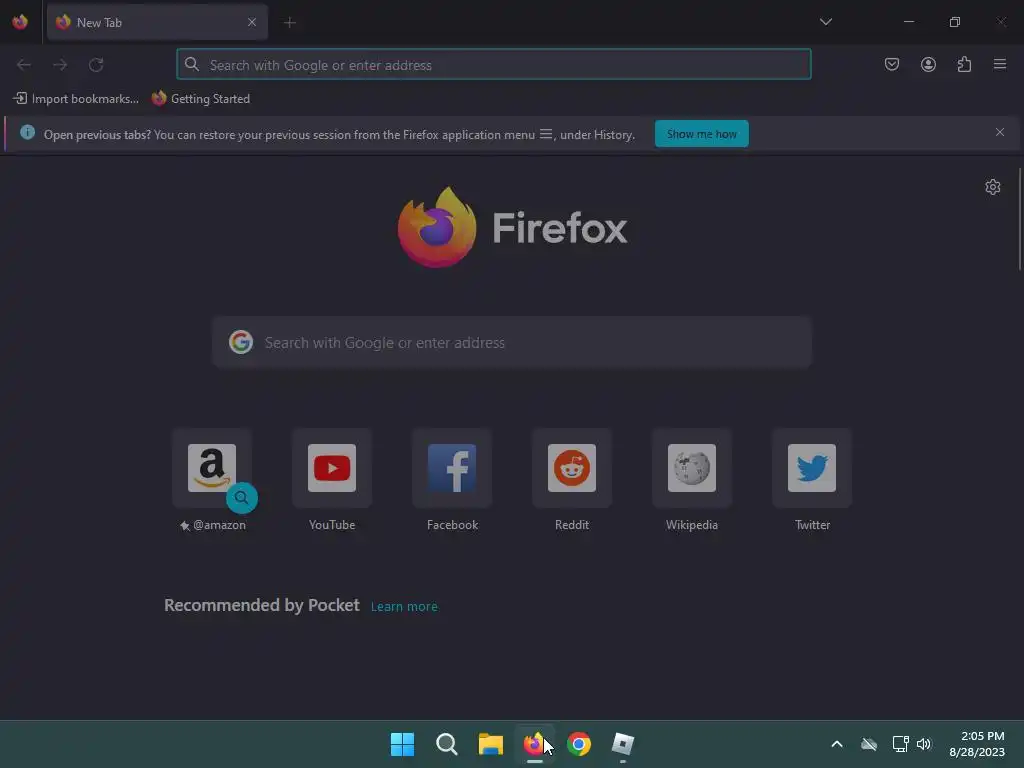Click the Show me how button
This screenshot has height=768, width=1024.
701,134
